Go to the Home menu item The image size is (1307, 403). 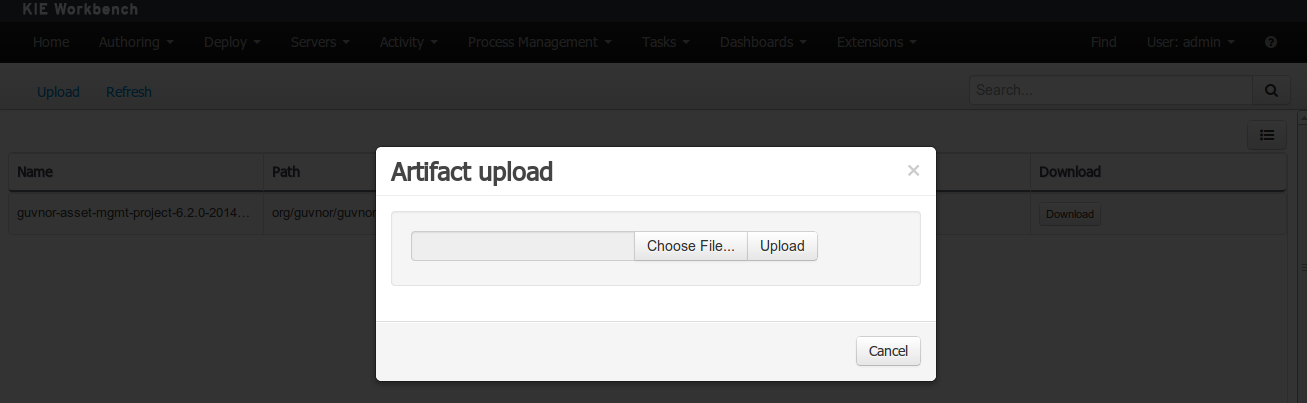51,42
